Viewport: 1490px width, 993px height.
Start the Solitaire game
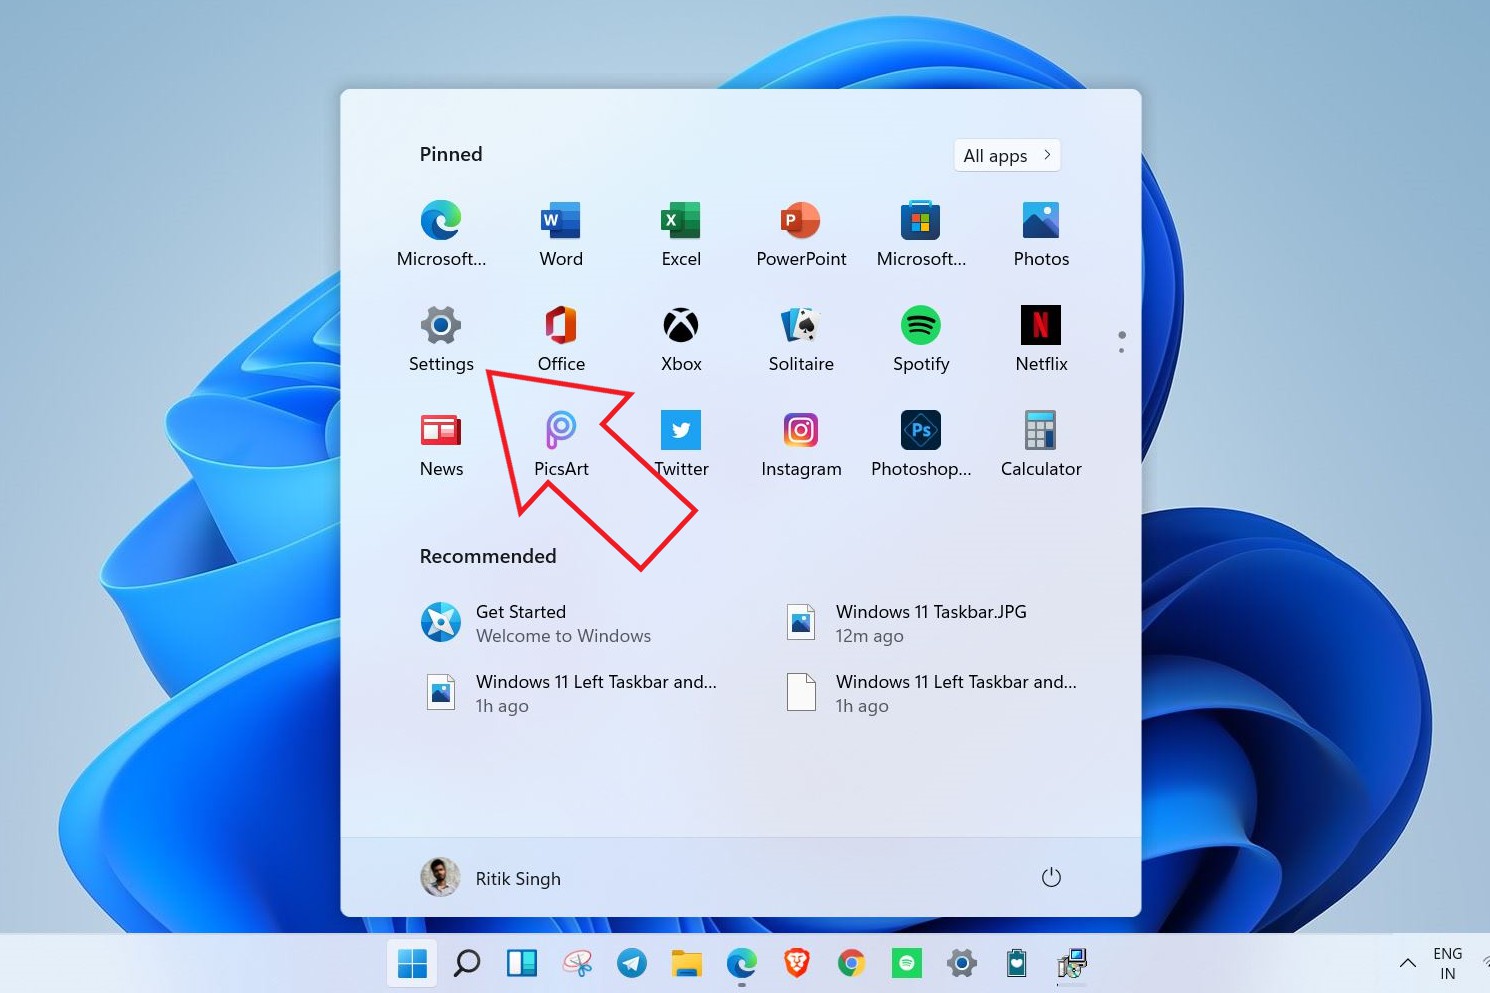[x=801, y=339]
